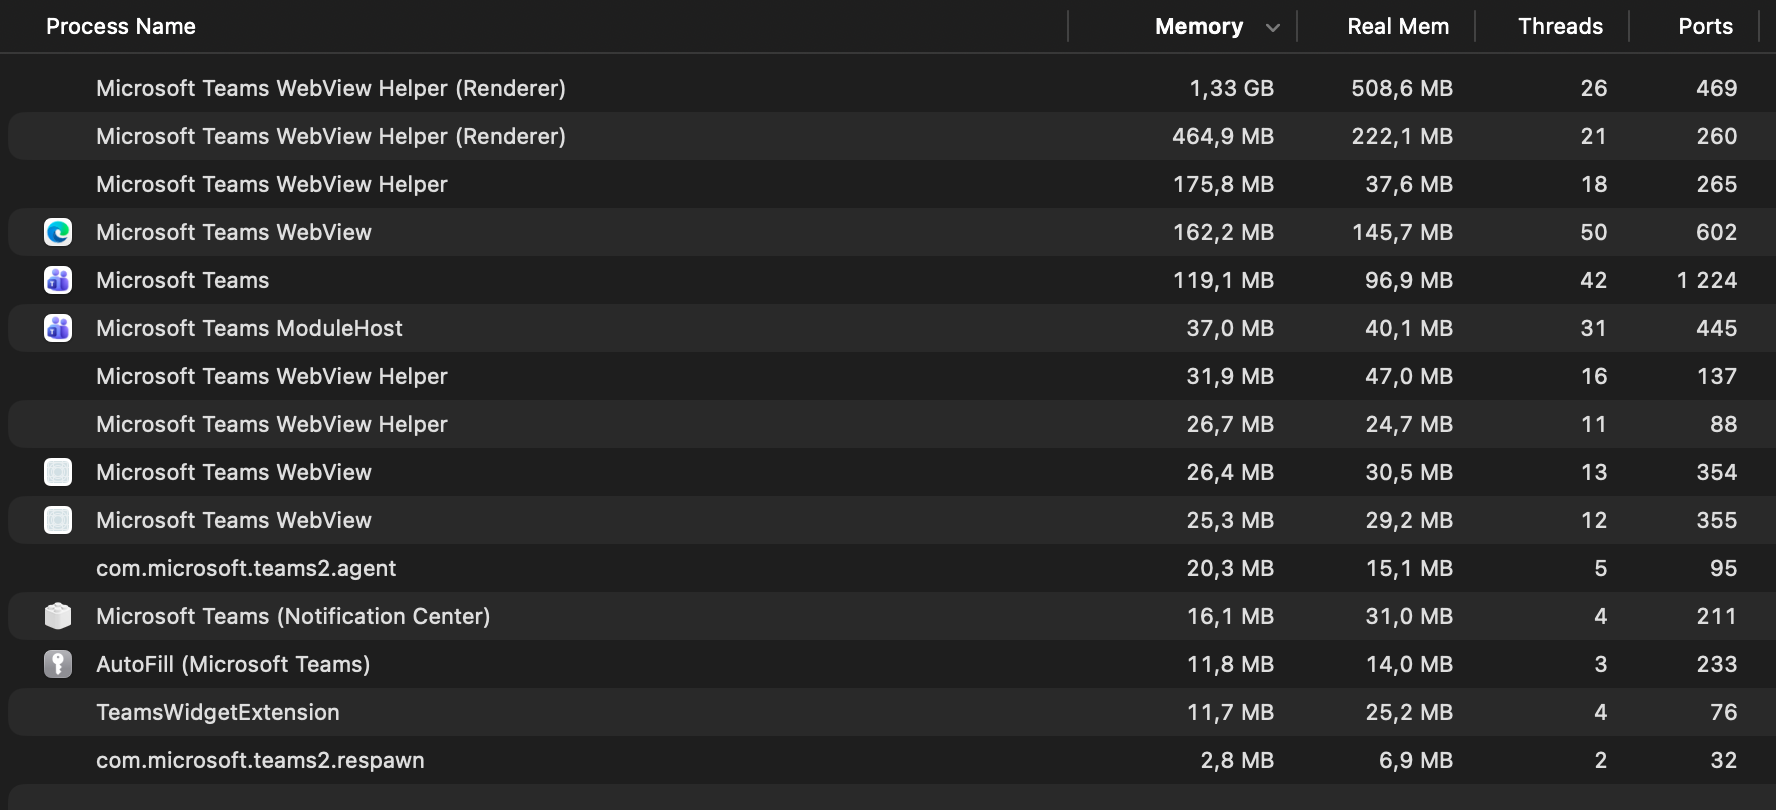Image resolution: width=1776 pixels, height=810 pixels.
Task: Click the 602 ports value
Action: click(x=1717, y=232)
